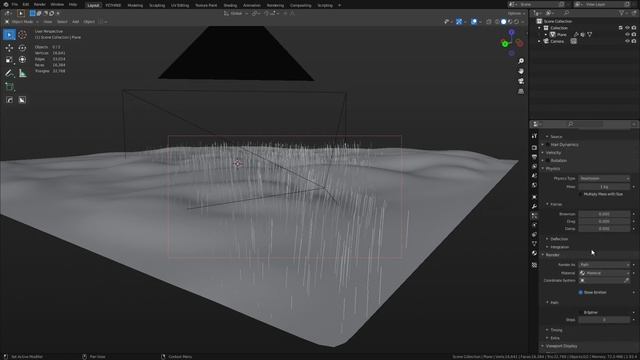
Task: Select the Move tool
Action: (x=9, y=48)
